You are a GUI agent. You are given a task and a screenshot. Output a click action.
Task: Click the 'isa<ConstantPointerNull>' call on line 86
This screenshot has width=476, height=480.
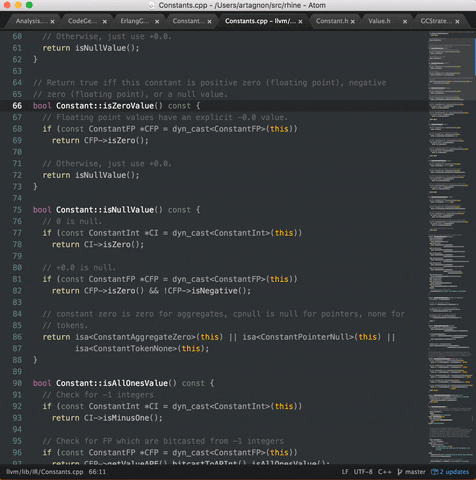coord(298,337)
